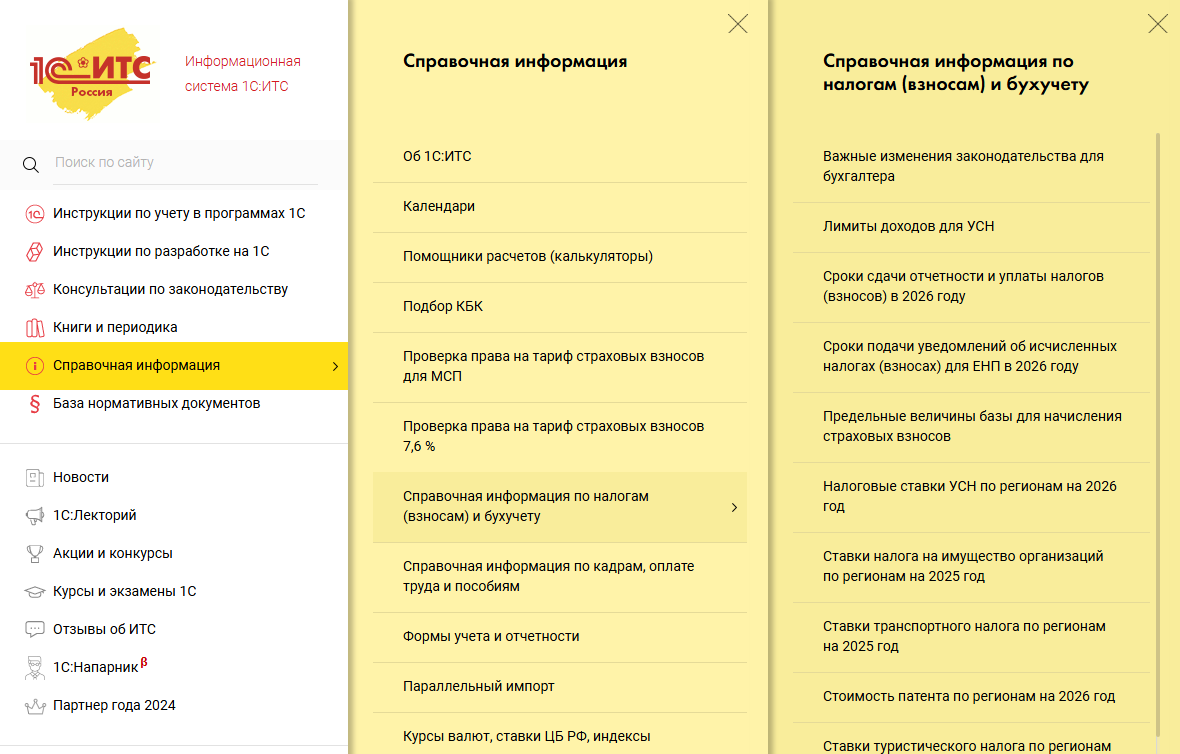This screenshot has width=1180, height=754.
Task: Open Сроки сдачи отчетности в 2026 году
Action: pos(972,287)
